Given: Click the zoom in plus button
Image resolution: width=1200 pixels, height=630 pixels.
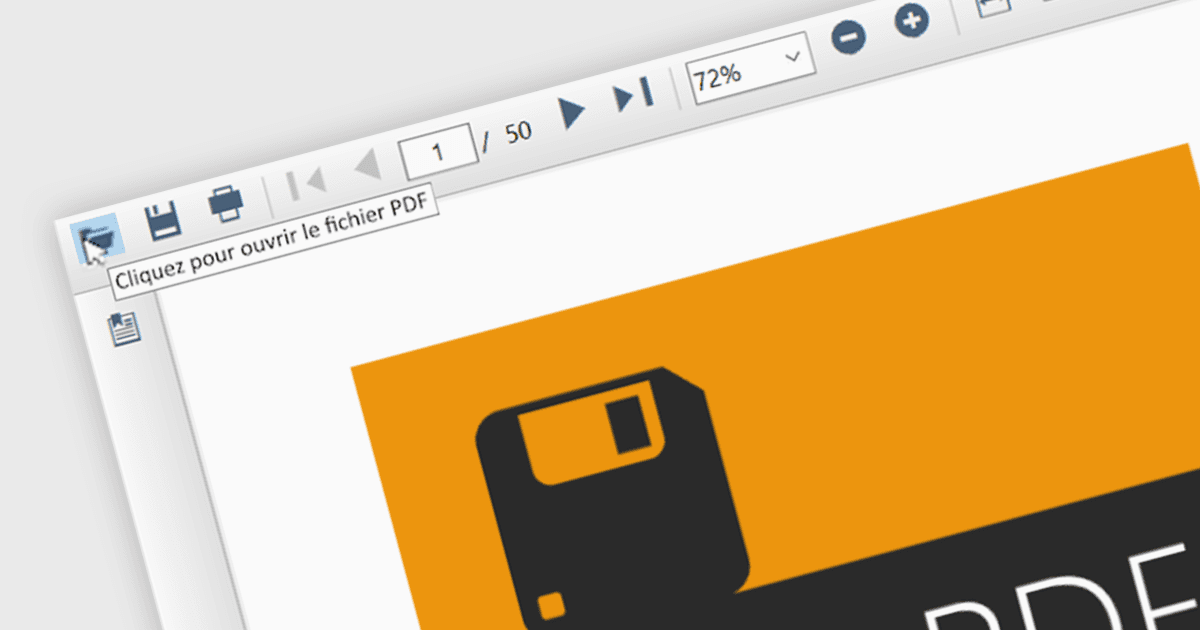Looking at the screenshot, I should pos(911,21).
